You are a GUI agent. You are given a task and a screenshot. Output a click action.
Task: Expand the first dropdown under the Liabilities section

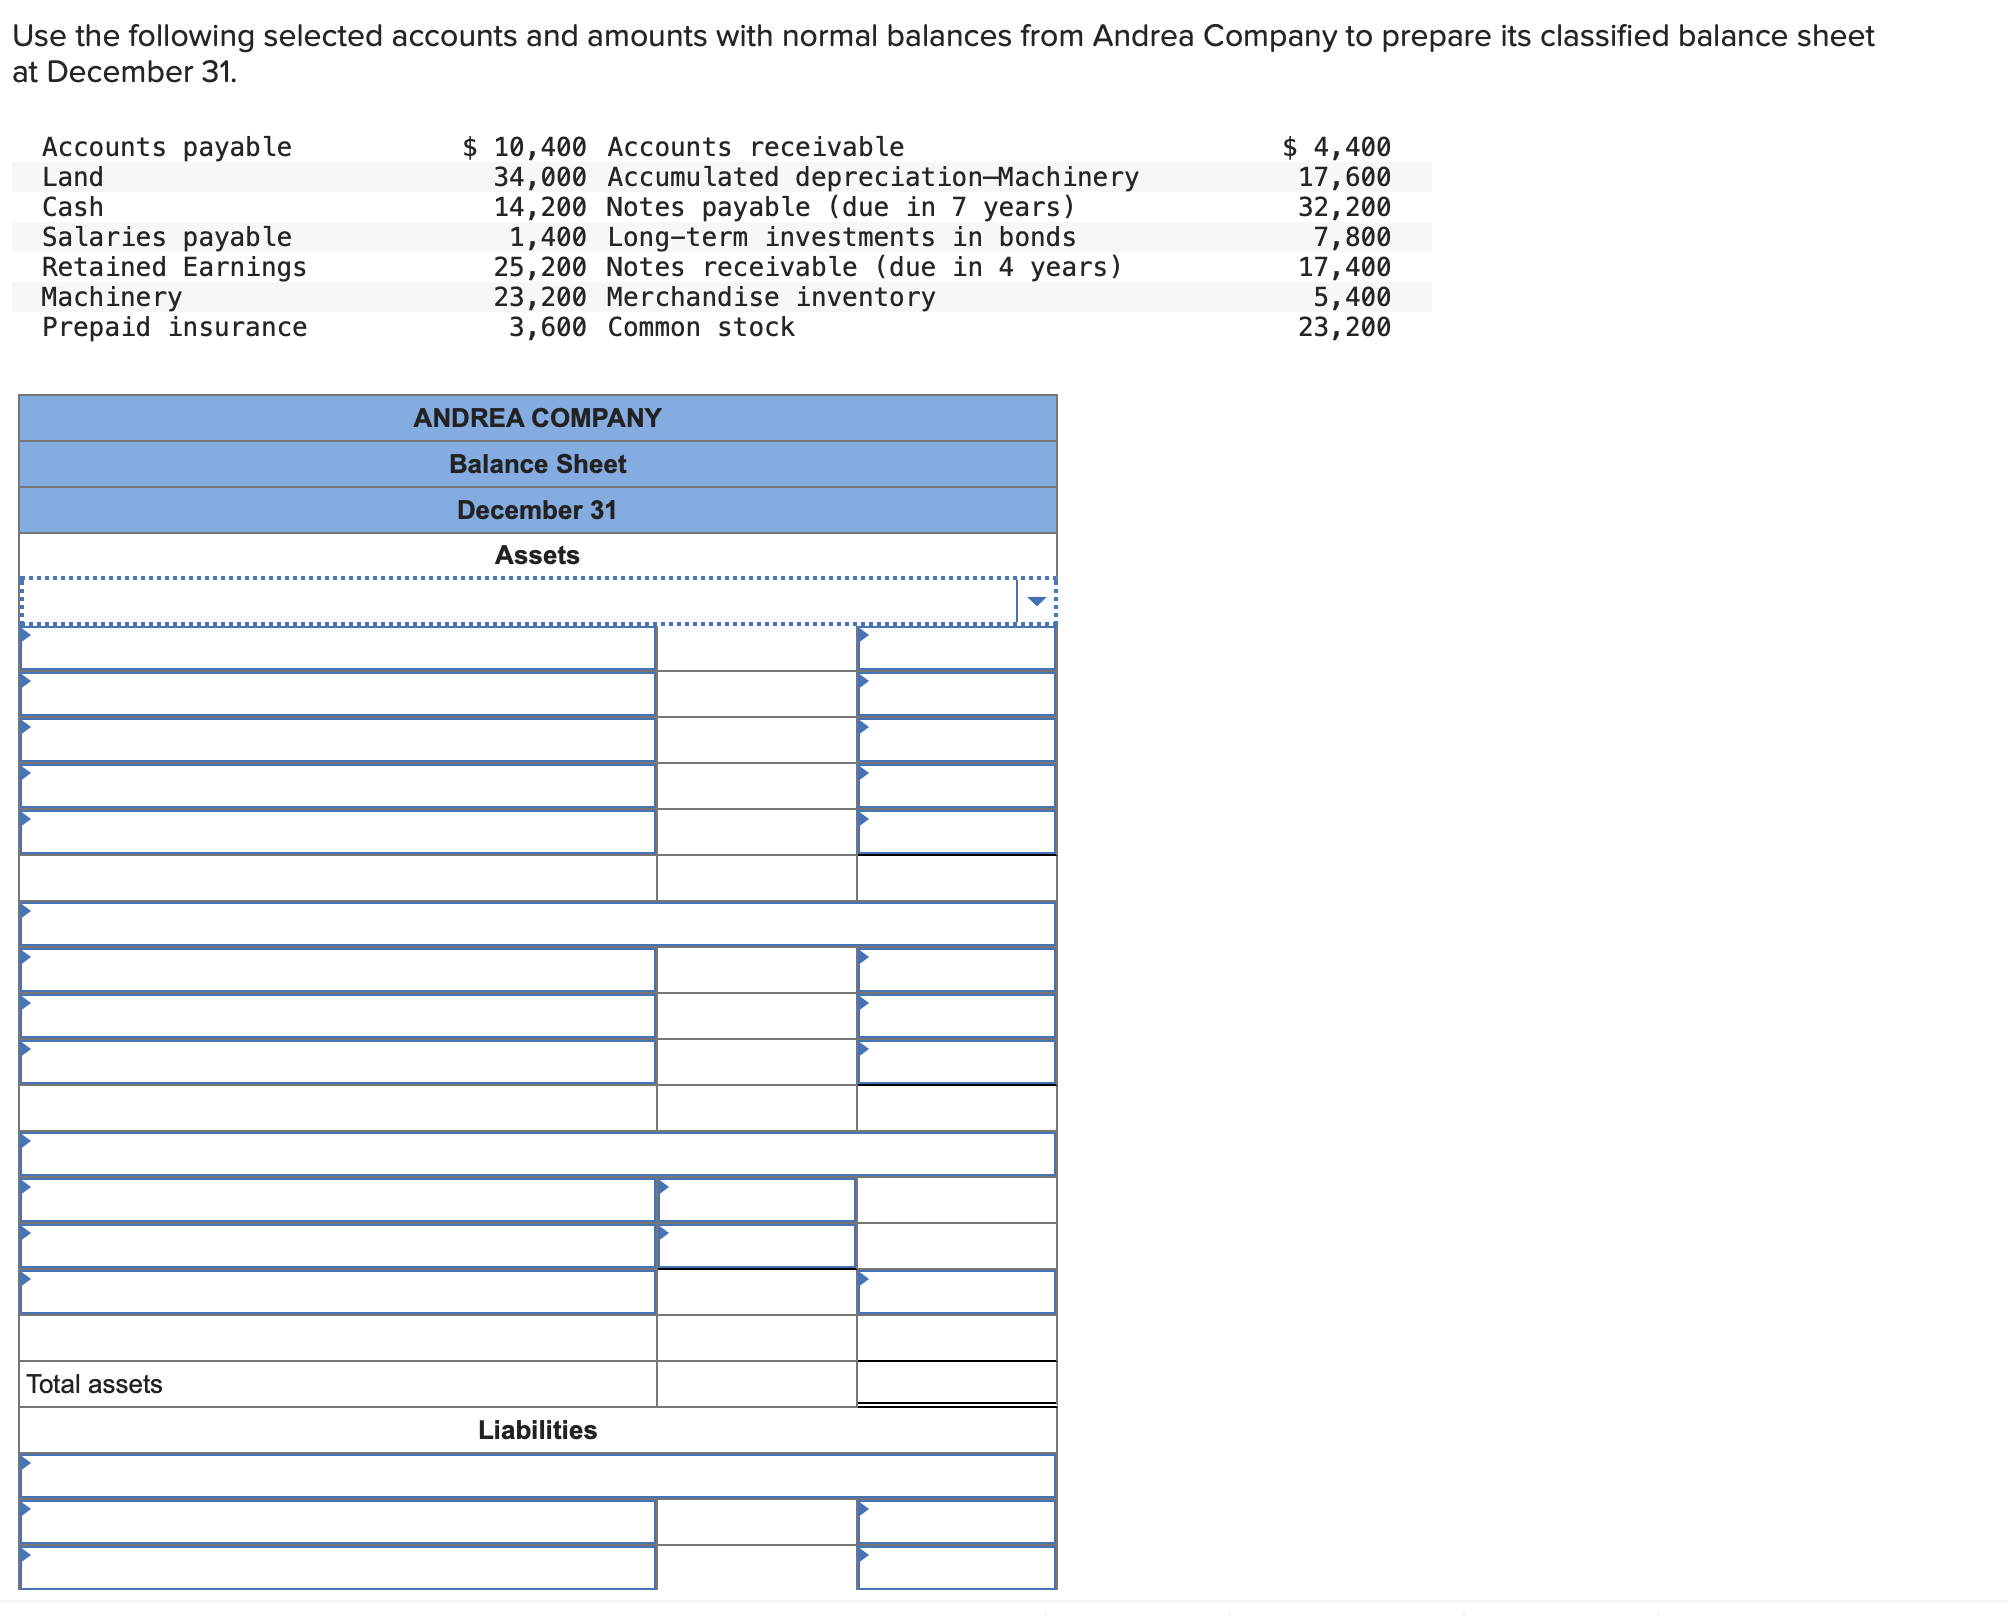click(538, 1474)
